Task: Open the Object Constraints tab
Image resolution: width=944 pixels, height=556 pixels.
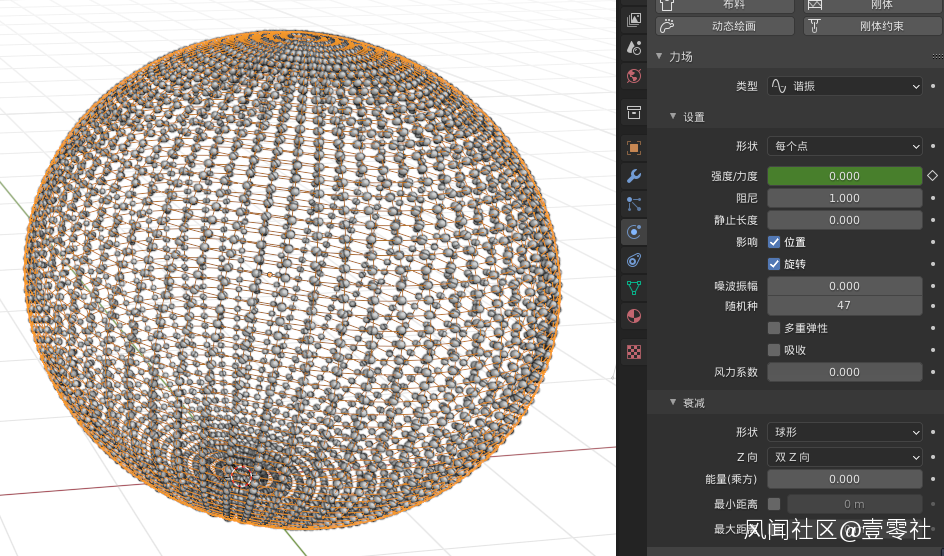Action: (634, 260)
